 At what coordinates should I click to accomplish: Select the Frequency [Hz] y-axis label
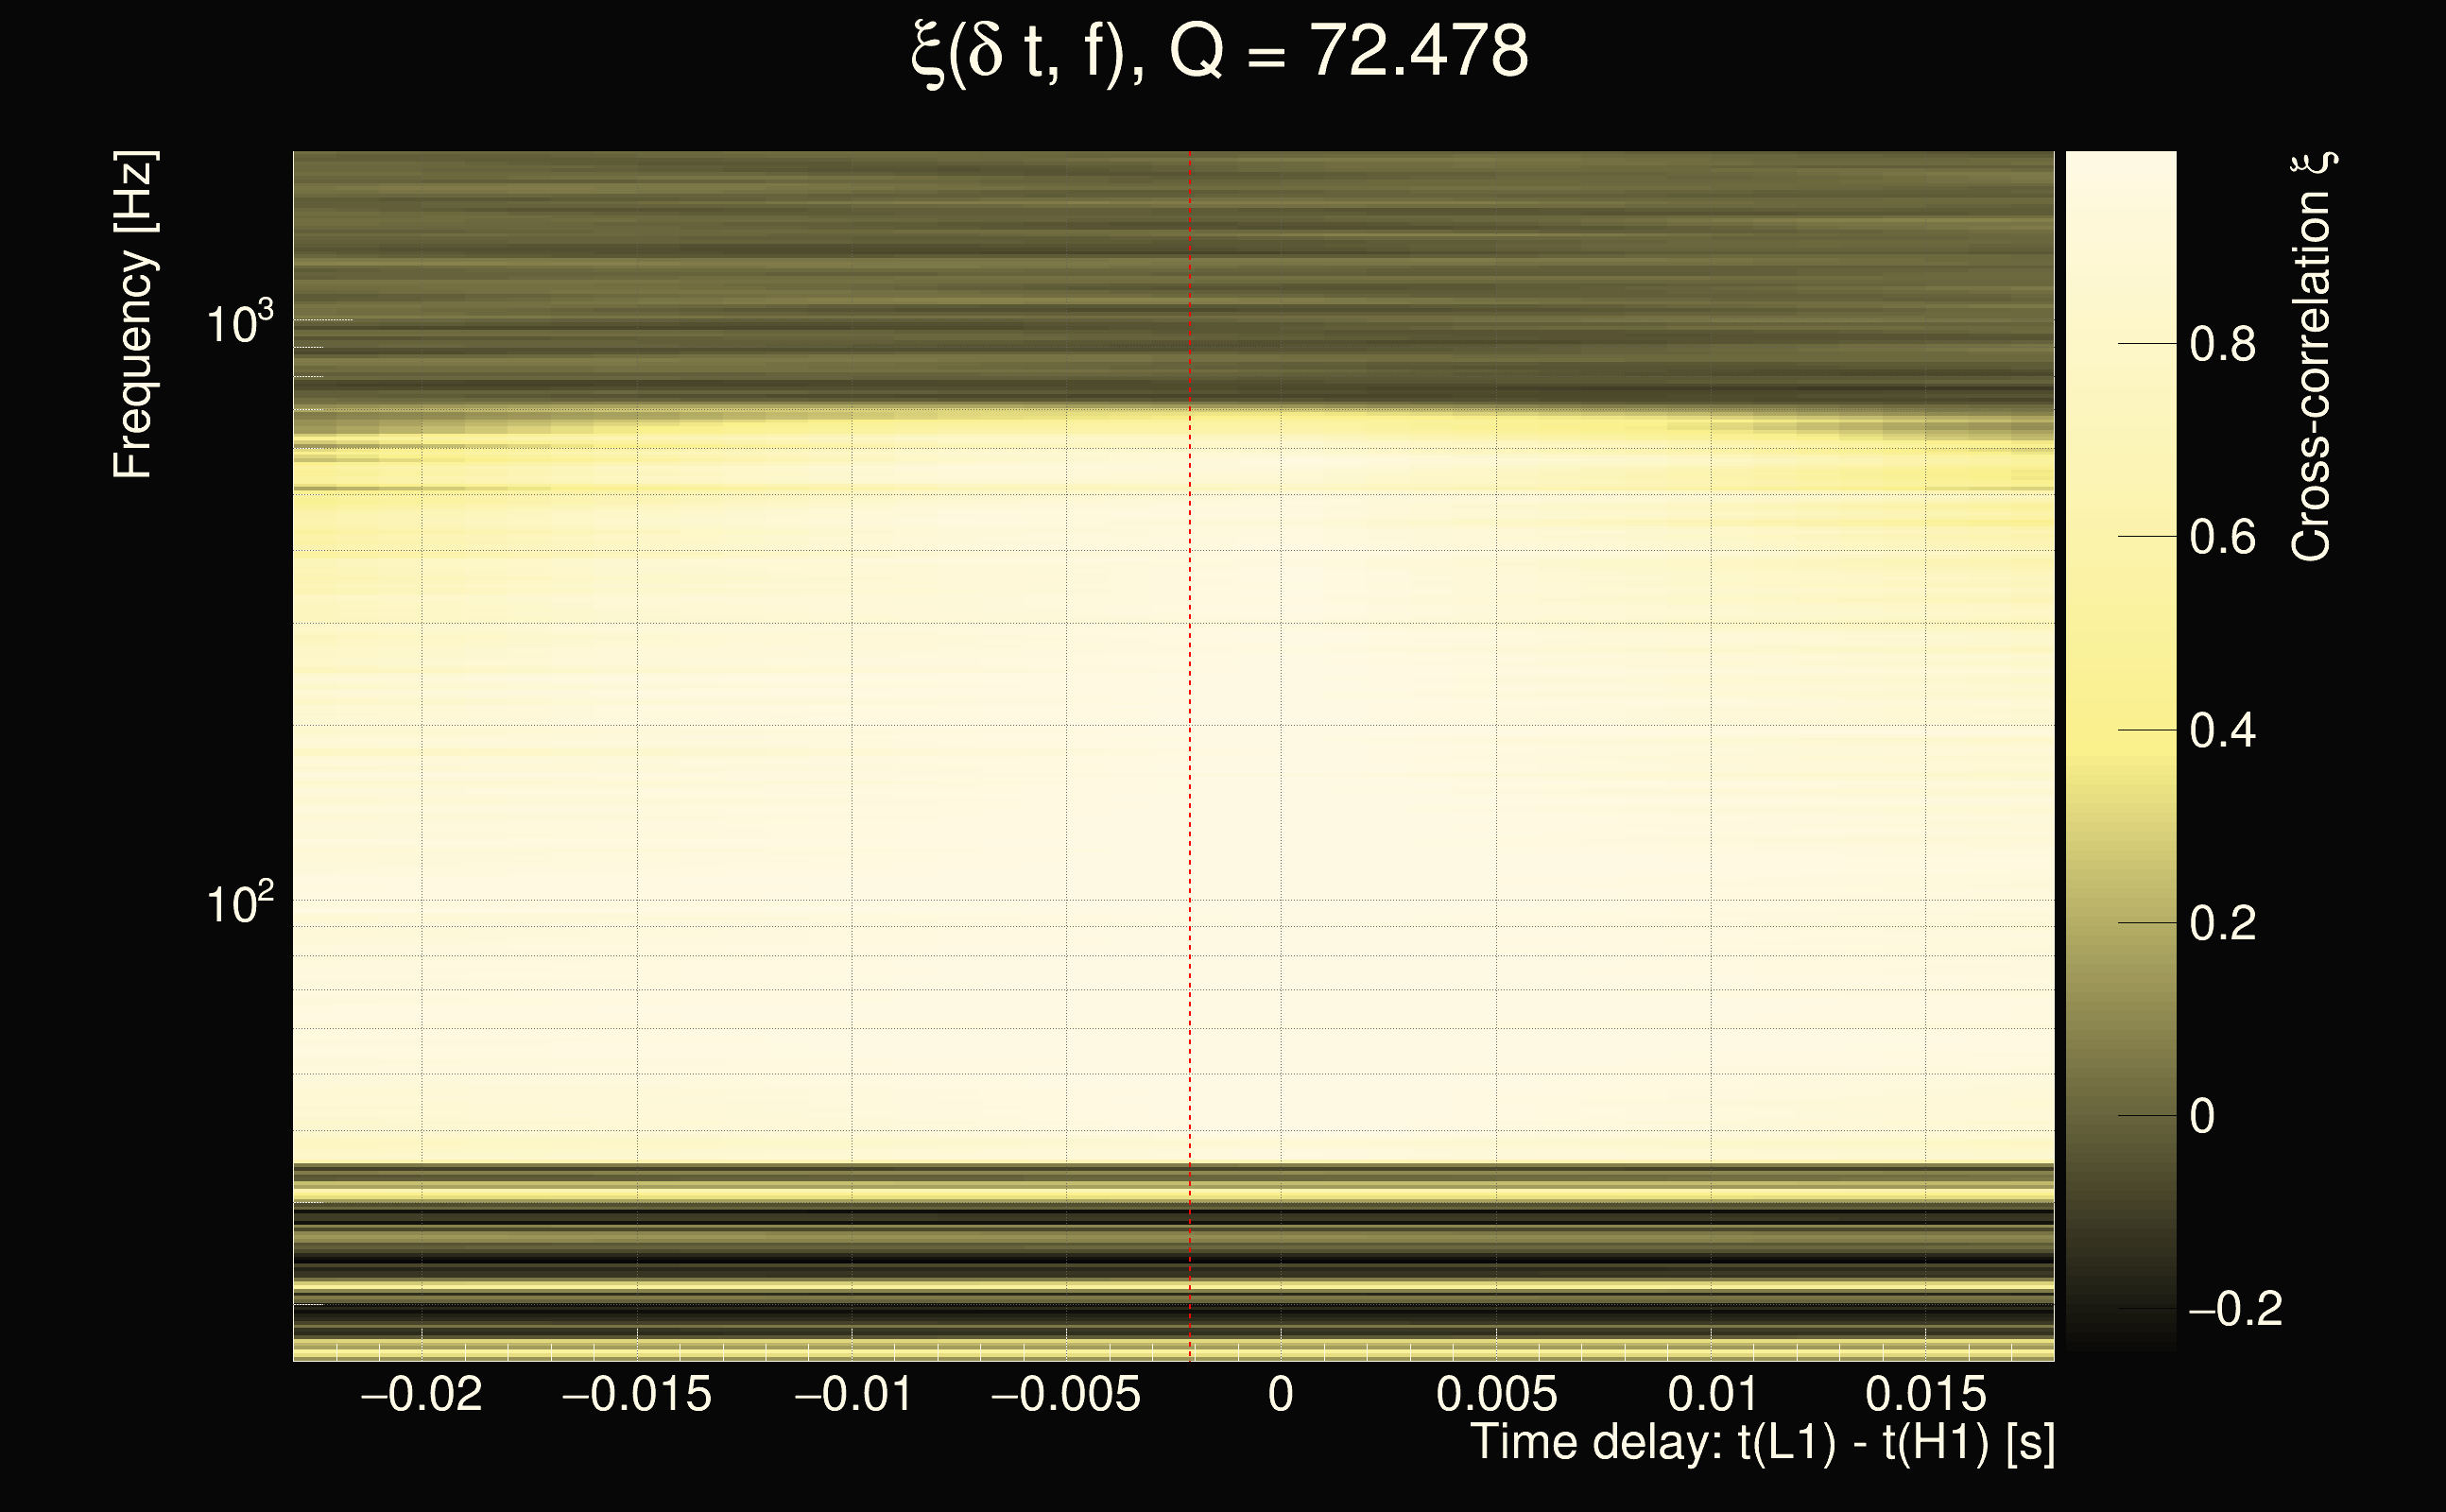133,315
